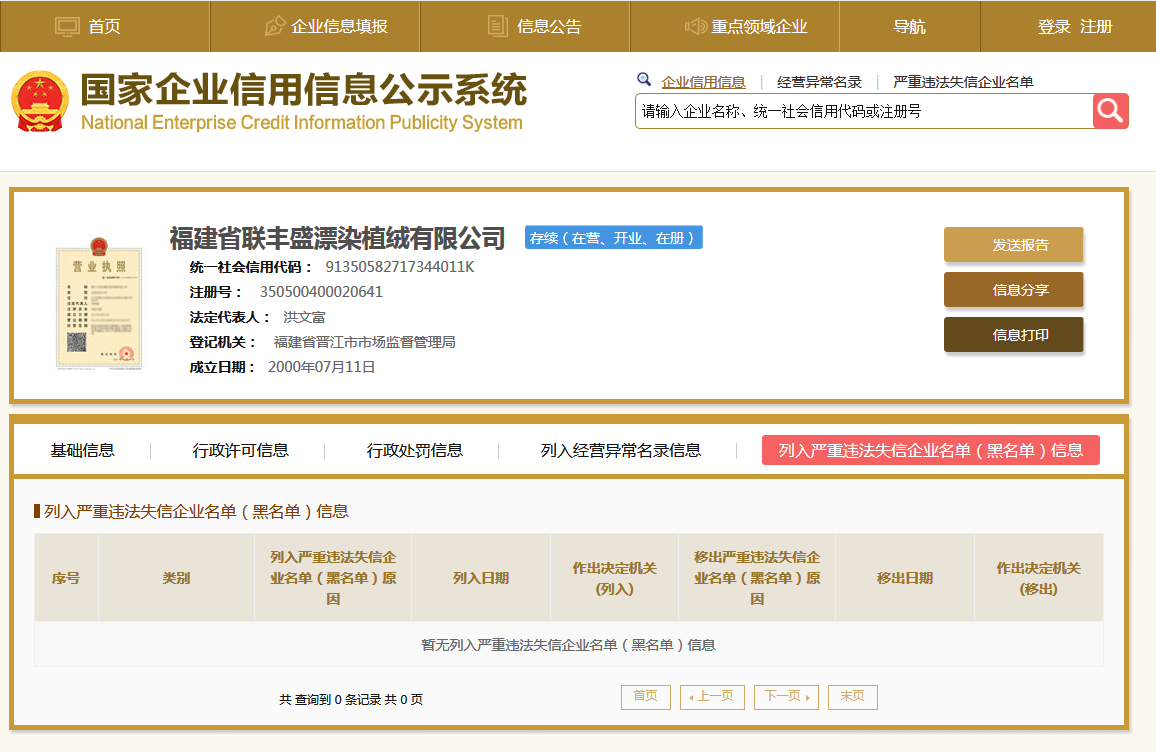Switch to the 行政许可信息 tab
The height and width of the screenshot is (752, 1156).
241,450
